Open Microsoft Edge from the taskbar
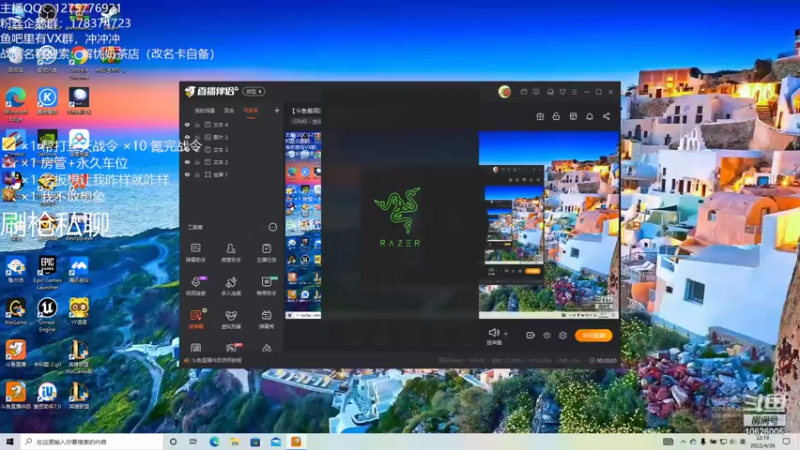The image size is (800, 450). tap(214, 442)
